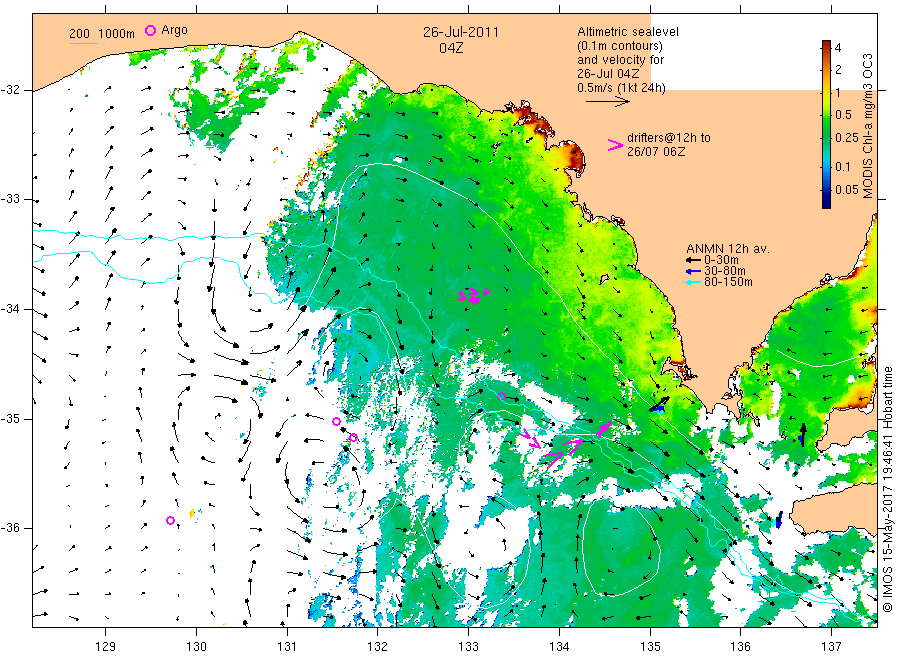Click the 0.5m/s reference velocity arrow
The image size is (900, 660).
pos(607,102)
